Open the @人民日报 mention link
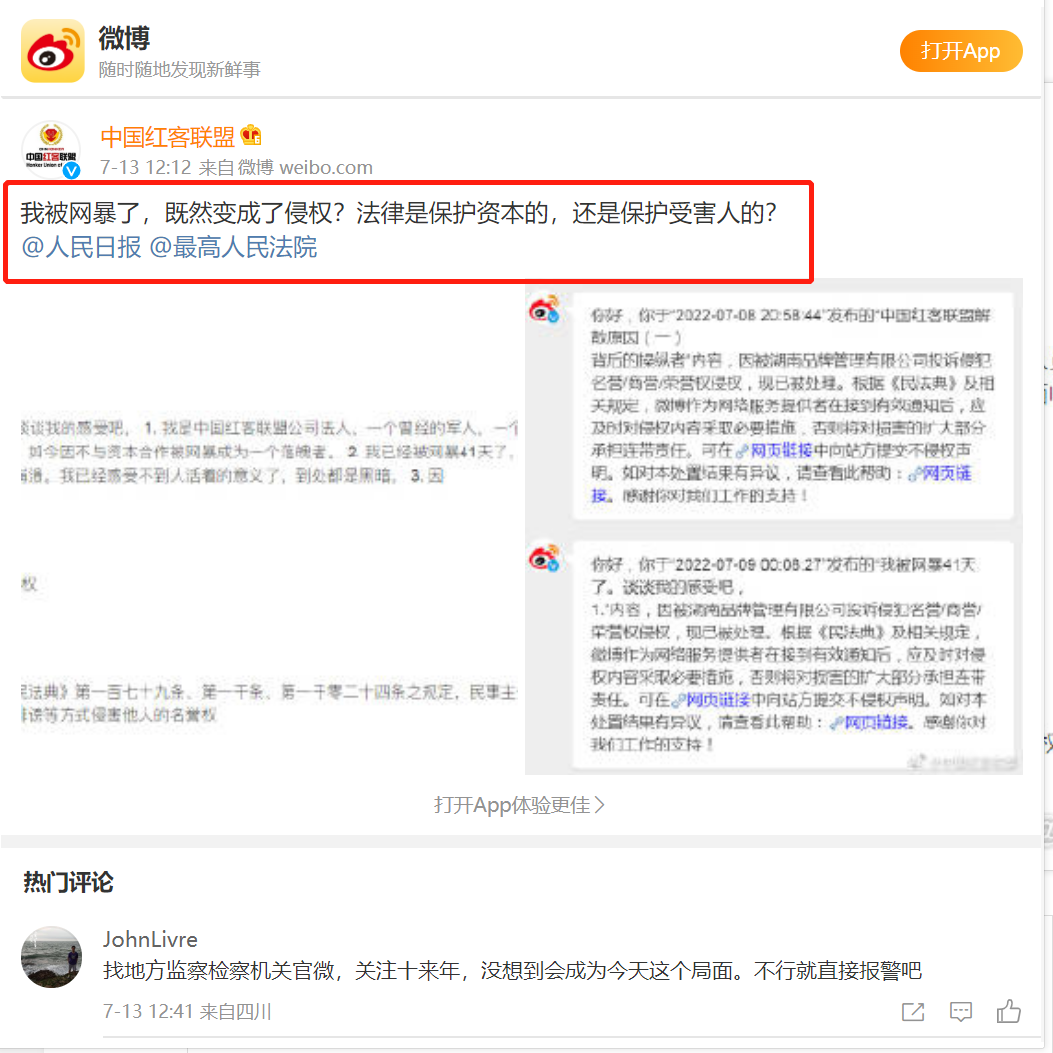1053x1053 pixels. 82,247
